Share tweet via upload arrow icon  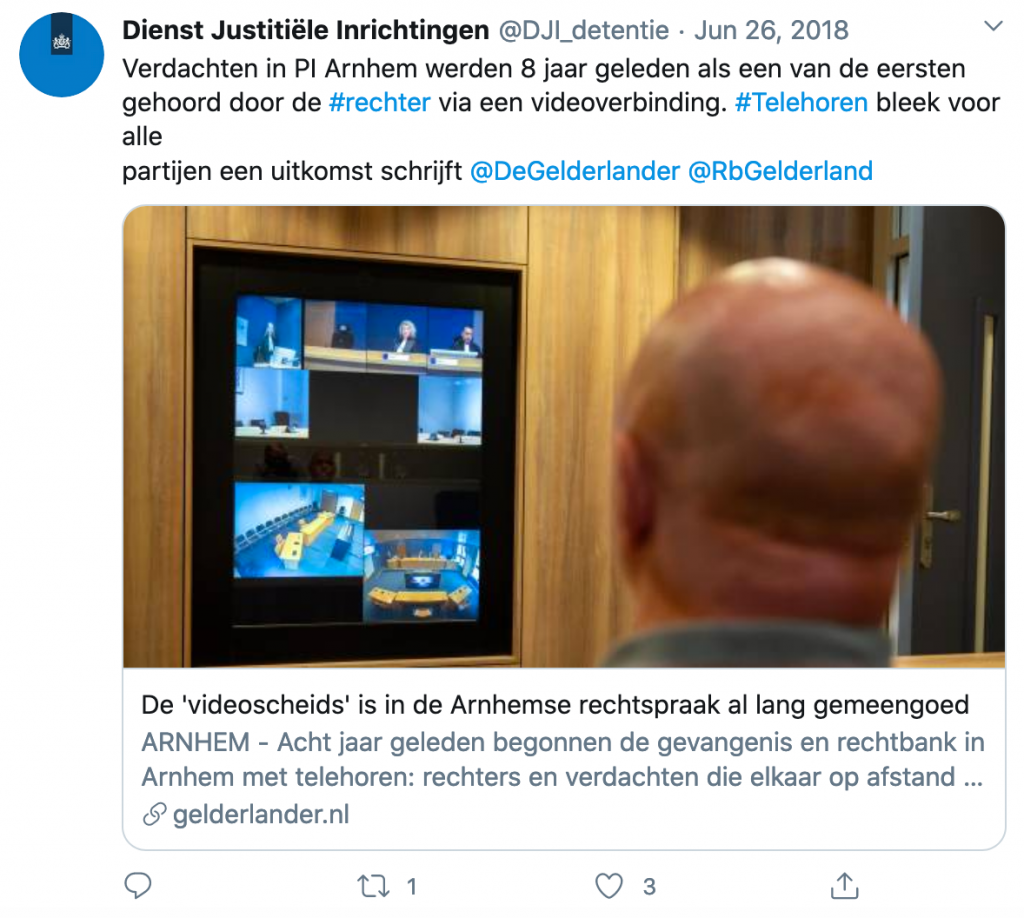coord(844,885)
